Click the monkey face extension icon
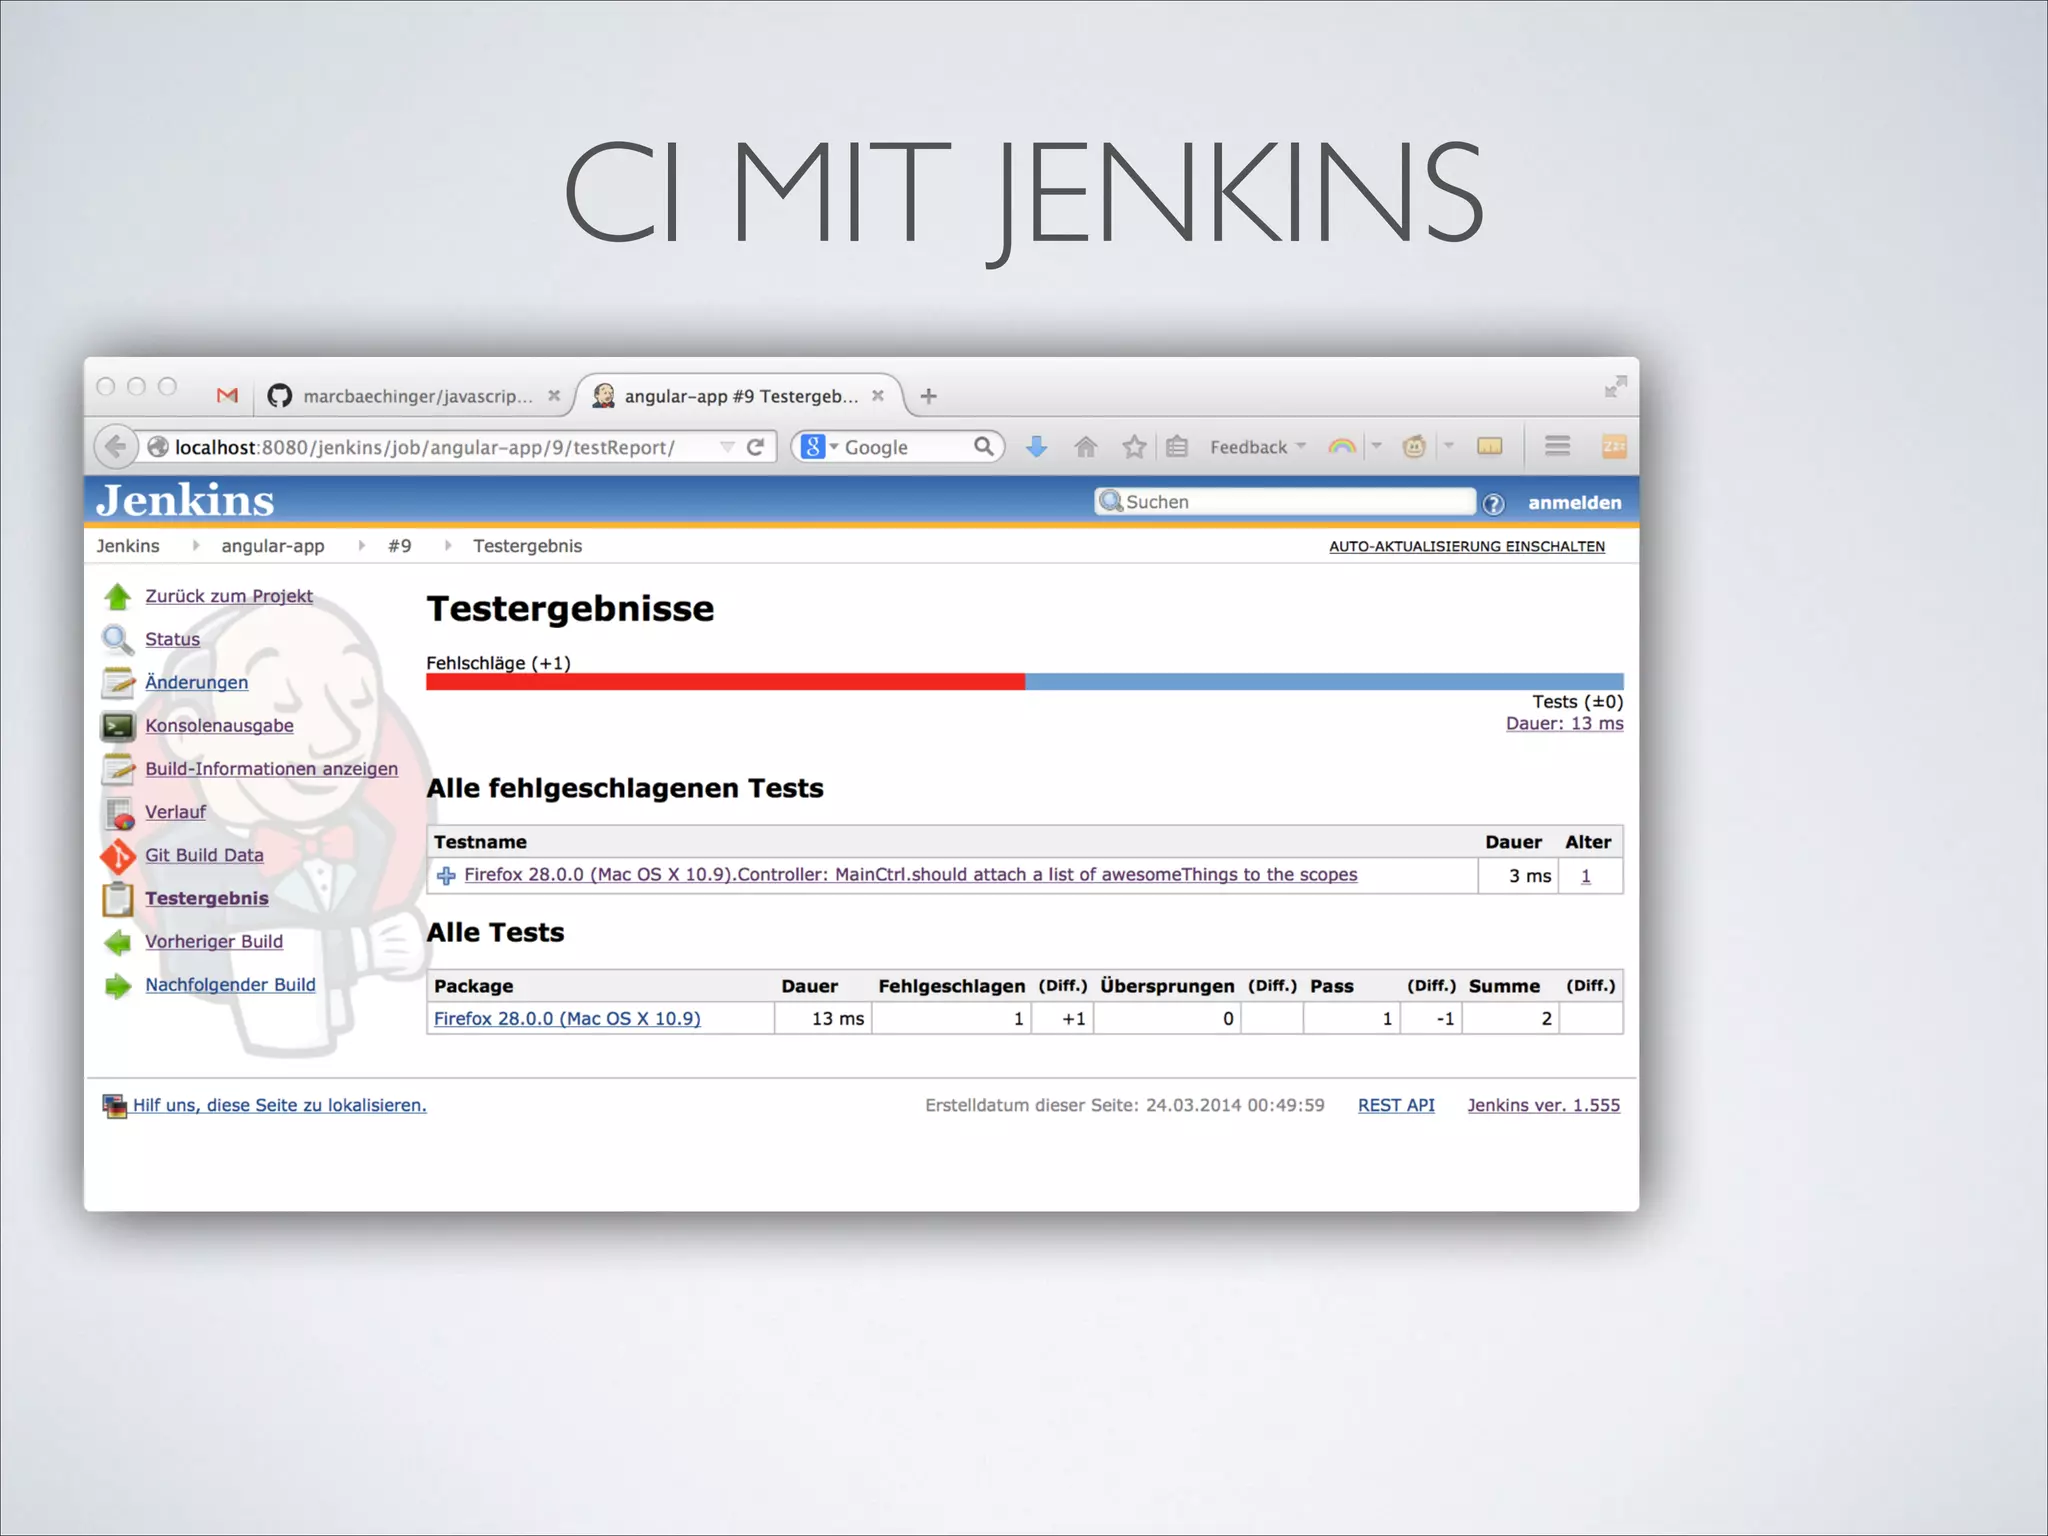Screen dimensions: 2048x1536 pyautogui.click(x=1414, y=447)
